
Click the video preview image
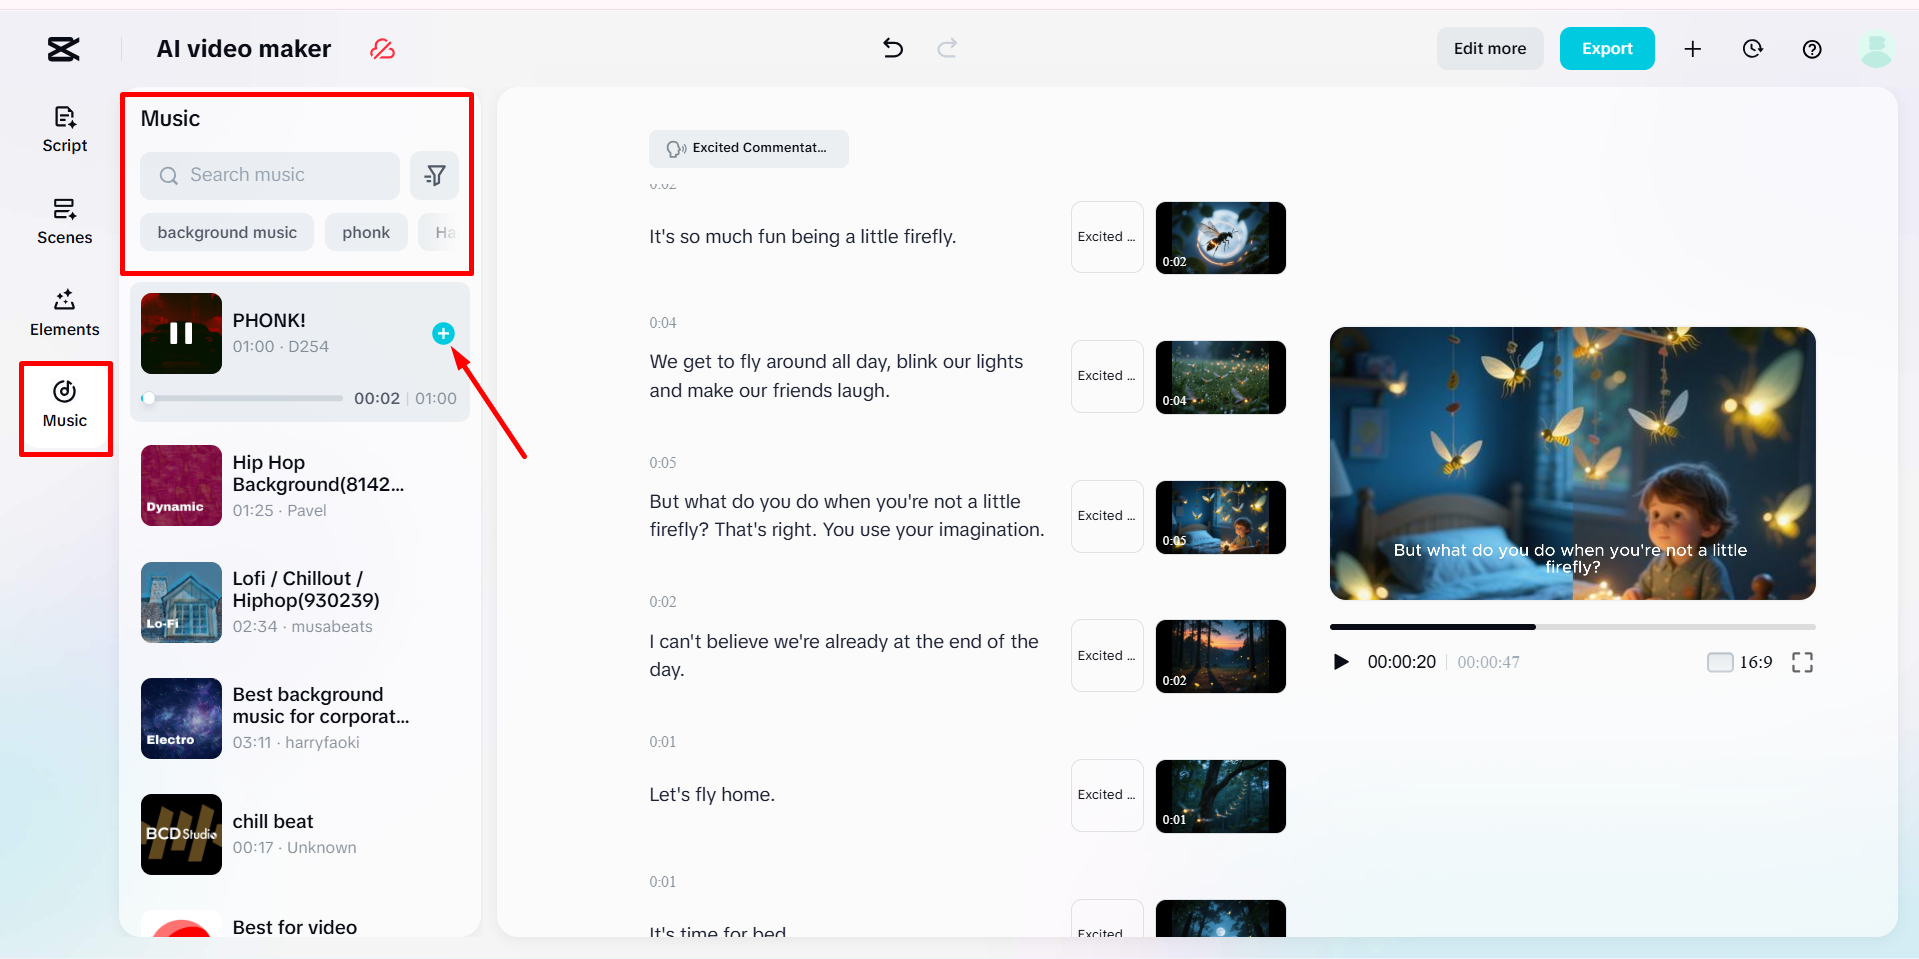tap(1573, 464)
